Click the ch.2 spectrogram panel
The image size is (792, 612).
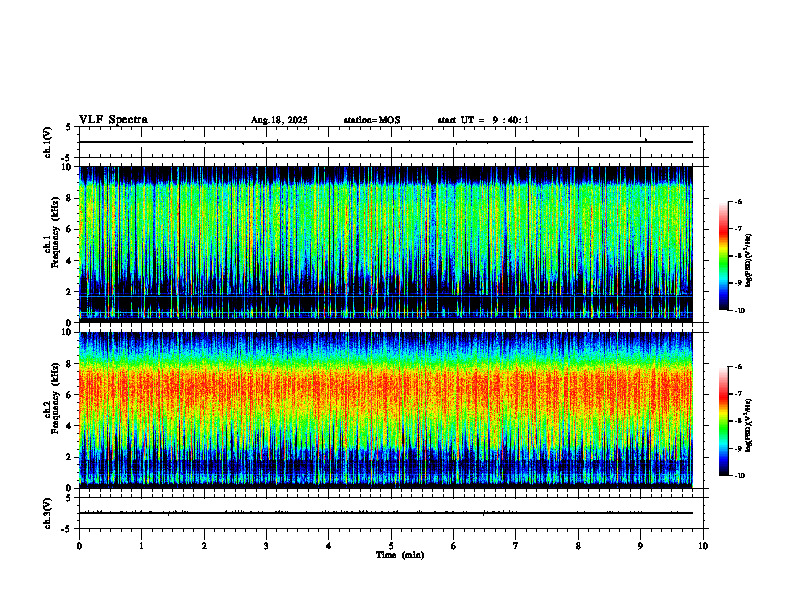(386, 410)
